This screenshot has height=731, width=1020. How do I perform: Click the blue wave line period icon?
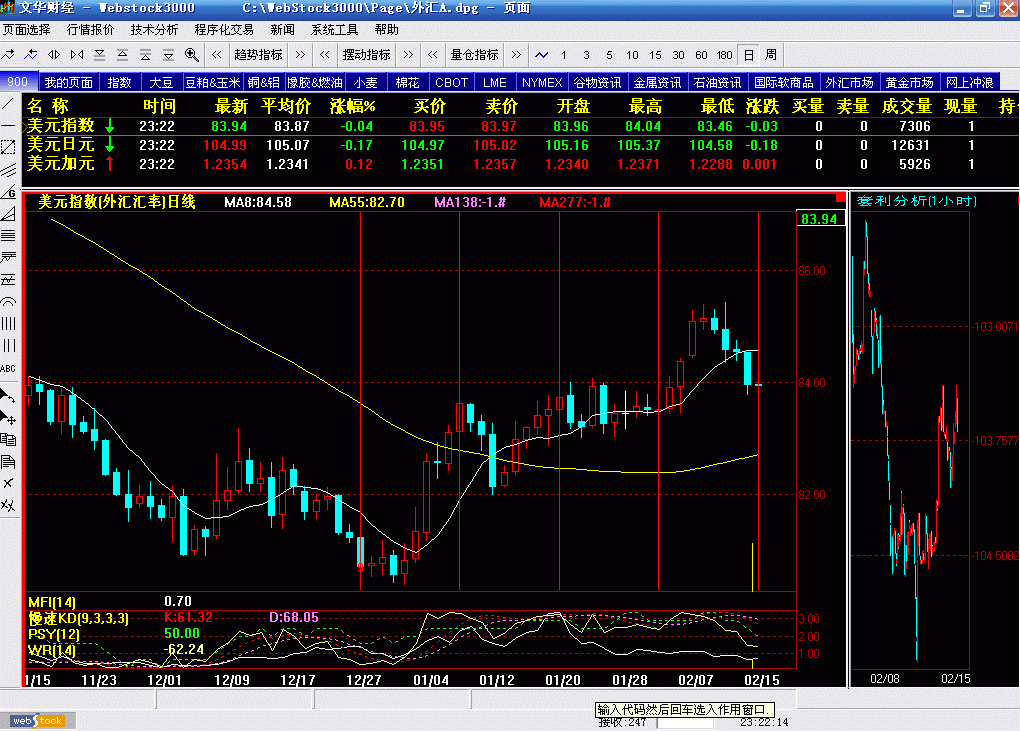click(541, 55)
